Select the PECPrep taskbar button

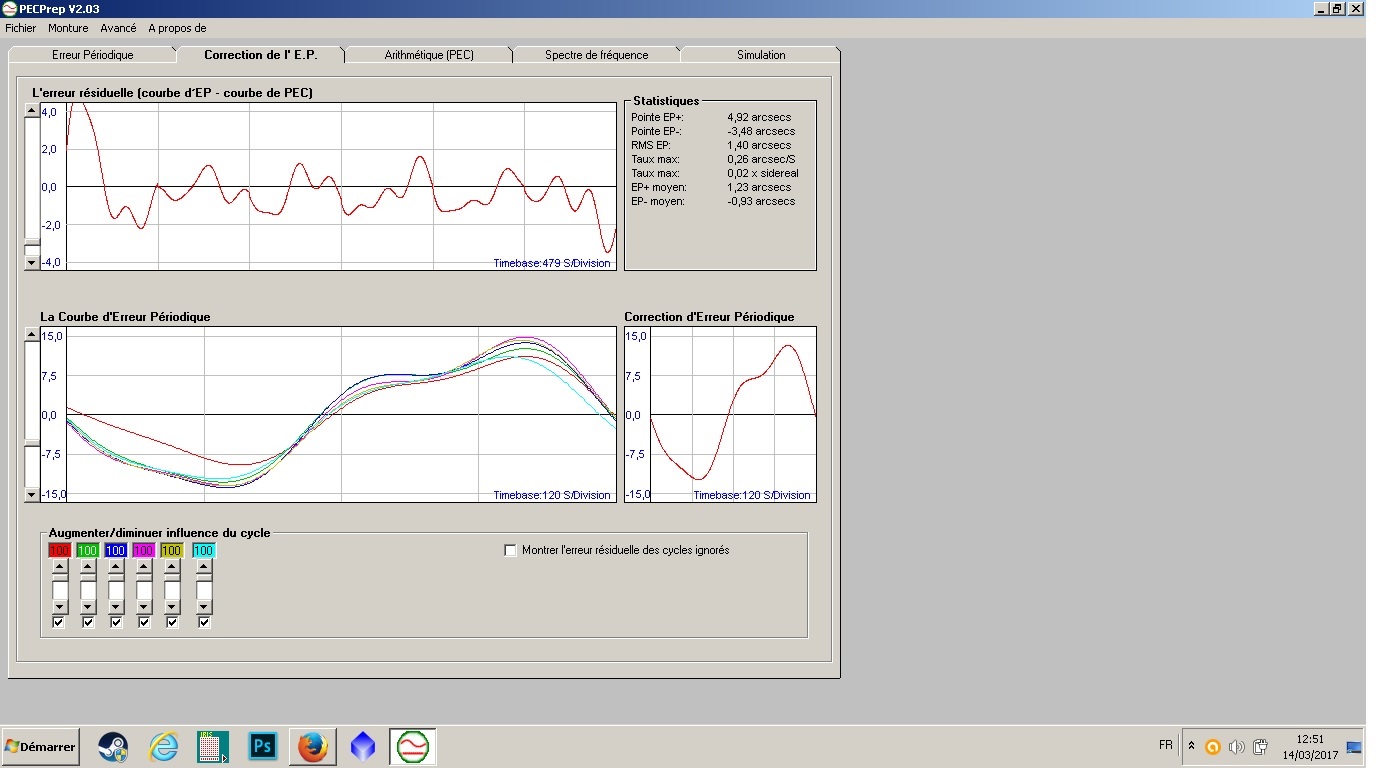413,747
